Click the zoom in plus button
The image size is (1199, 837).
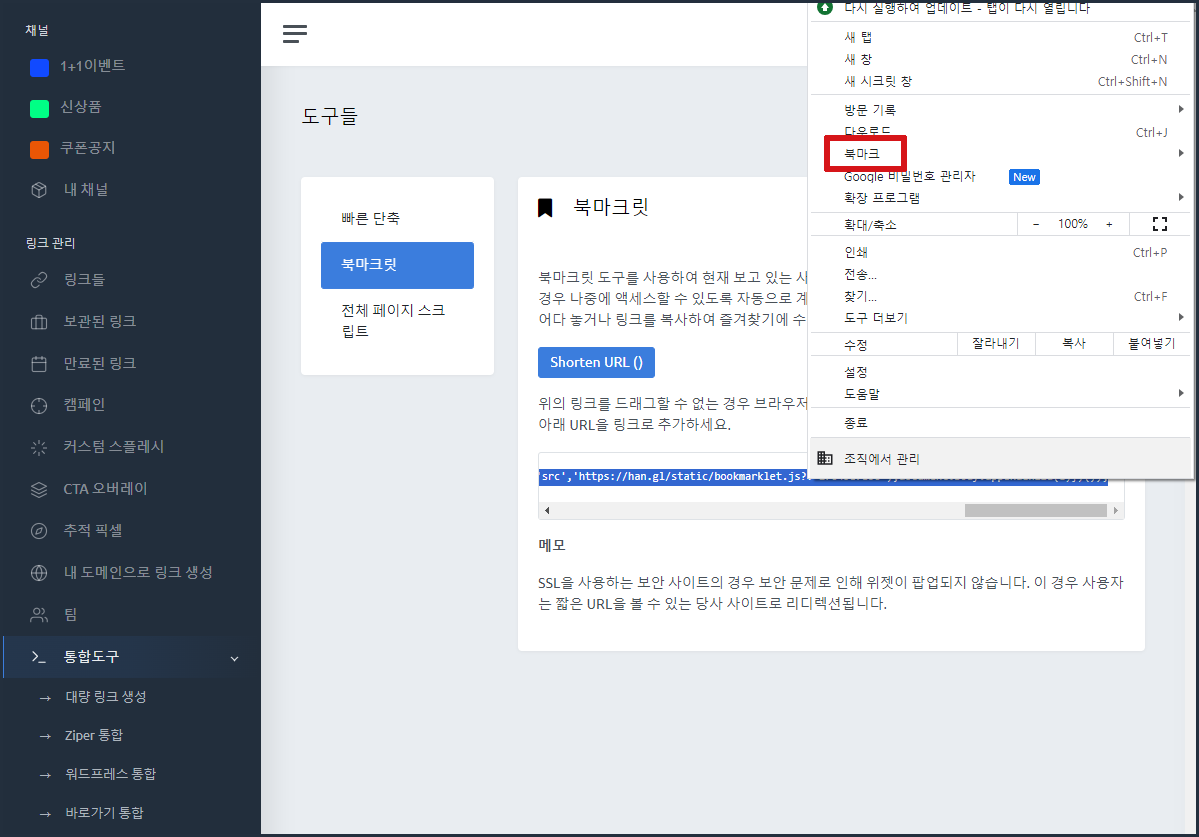point(1110,225)
